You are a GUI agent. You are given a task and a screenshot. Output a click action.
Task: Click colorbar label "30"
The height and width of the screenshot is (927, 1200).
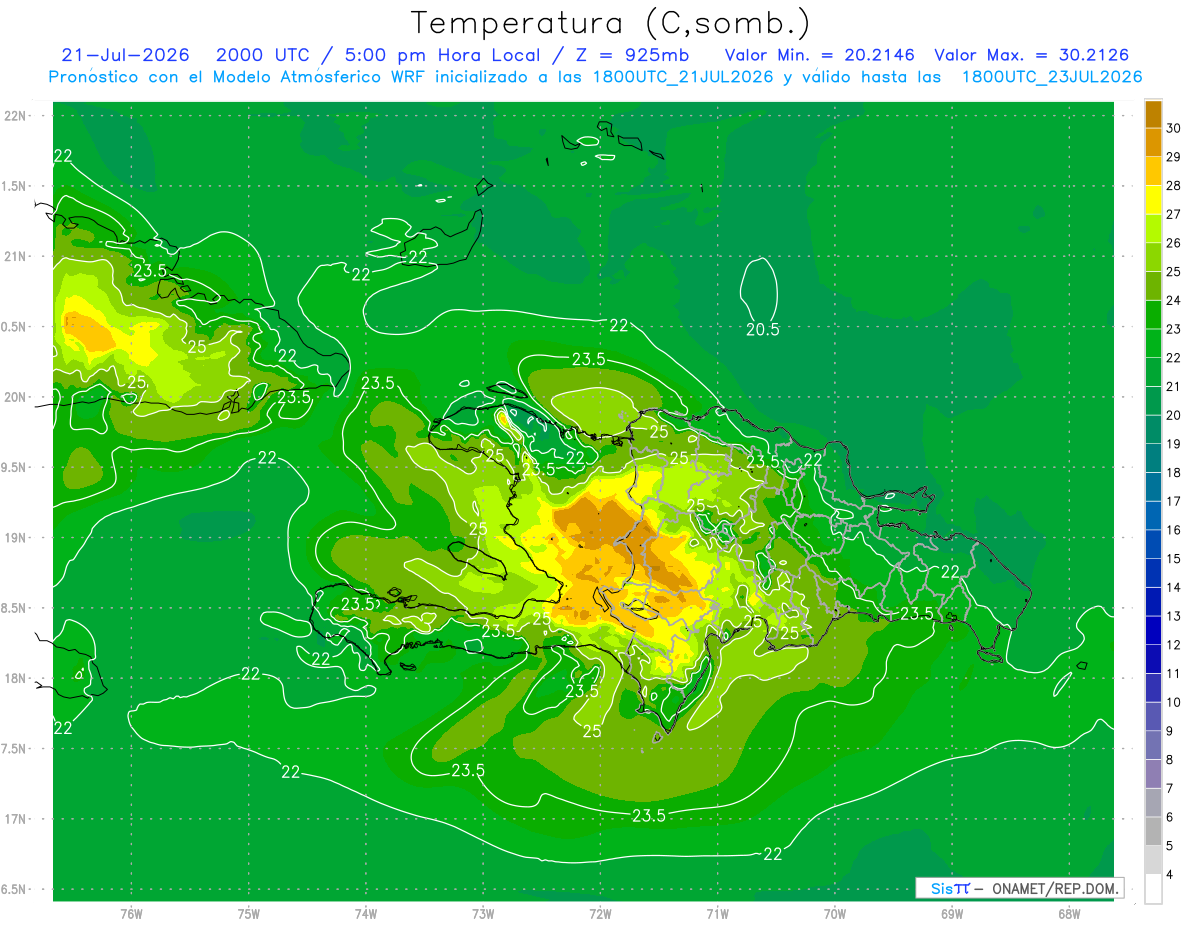point(1174,128)
